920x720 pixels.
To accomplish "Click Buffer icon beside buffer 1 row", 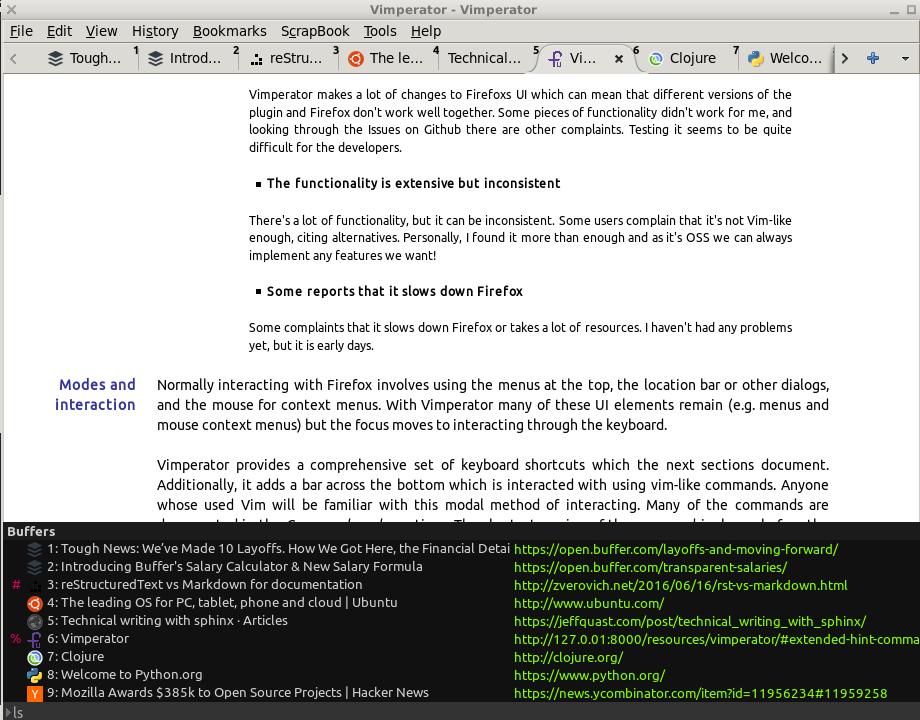I will coord(35,549).
